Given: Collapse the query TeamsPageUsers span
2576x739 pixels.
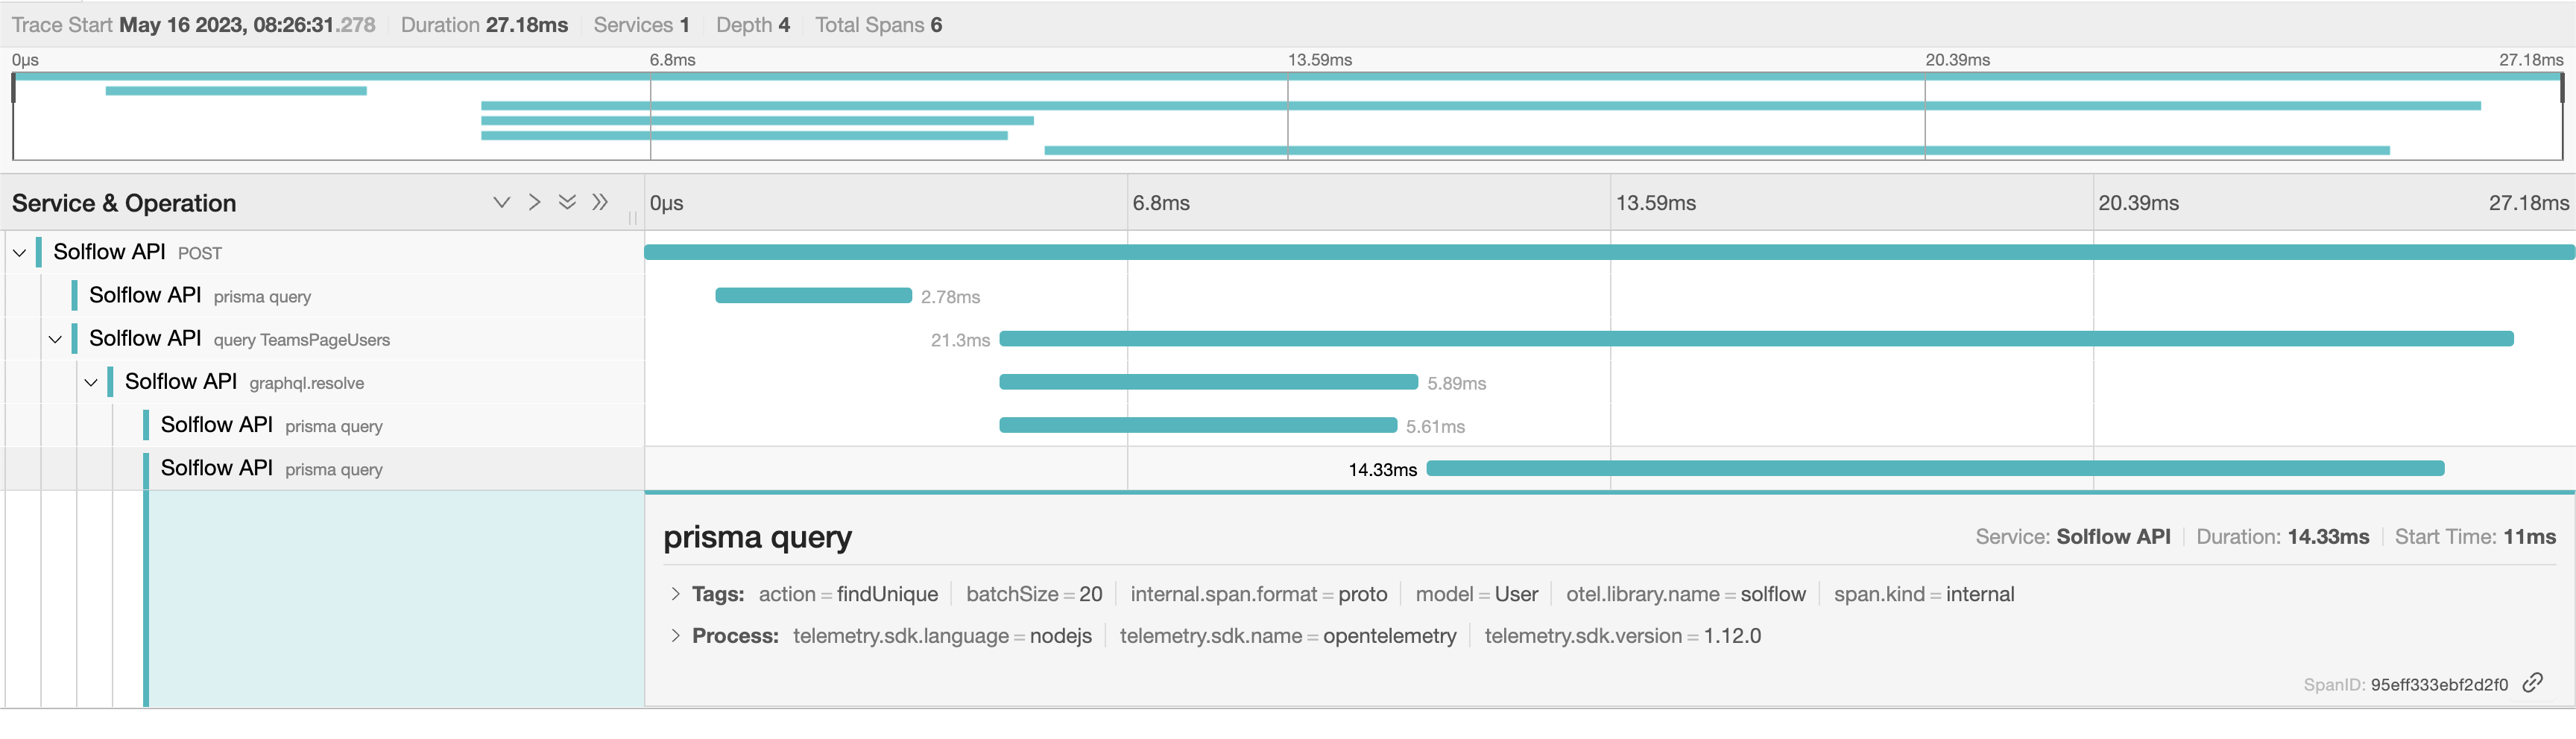Looking at the screenshot, I should (x=55, y=339).
